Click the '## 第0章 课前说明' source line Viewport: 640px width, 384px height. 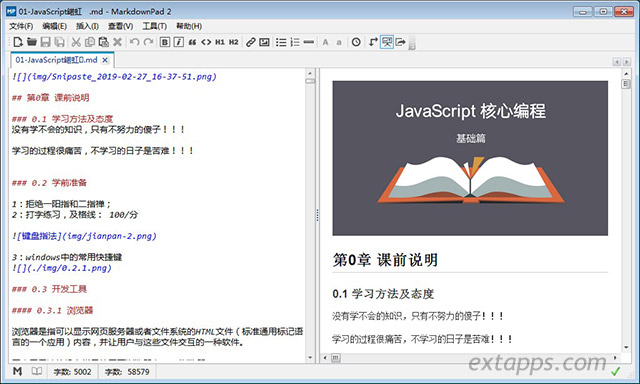coord(51,98)
